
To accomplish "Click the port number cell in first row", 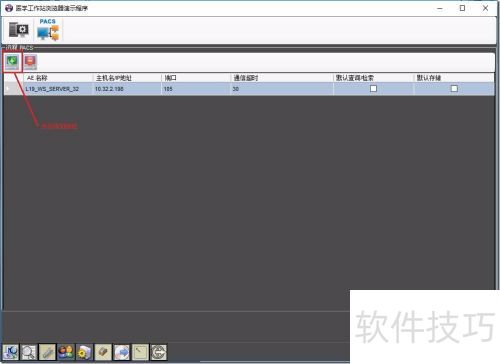I will click(196, 89).
